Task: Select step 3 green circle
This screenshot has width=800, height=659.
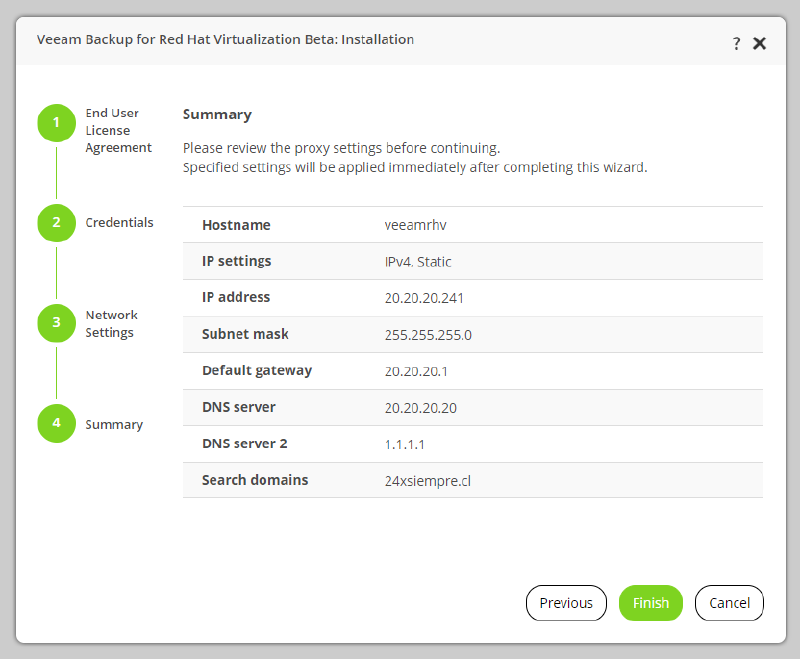Action: [x=57, y=323]
